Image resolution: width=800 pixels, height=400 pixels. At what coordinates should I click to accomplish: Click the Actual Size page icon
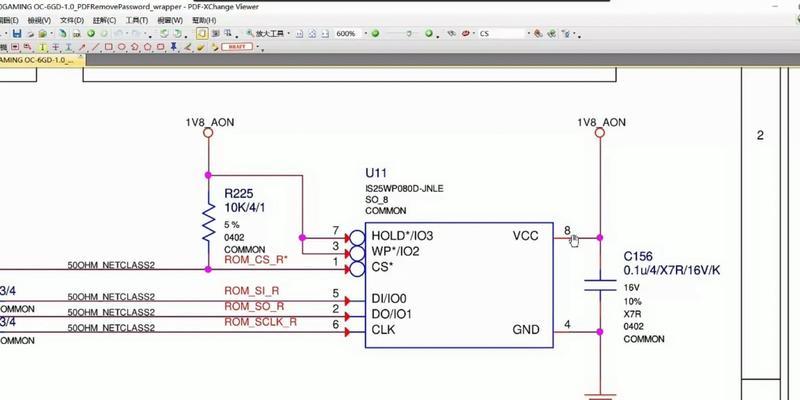pyautogui.click(x=299, y=34)
